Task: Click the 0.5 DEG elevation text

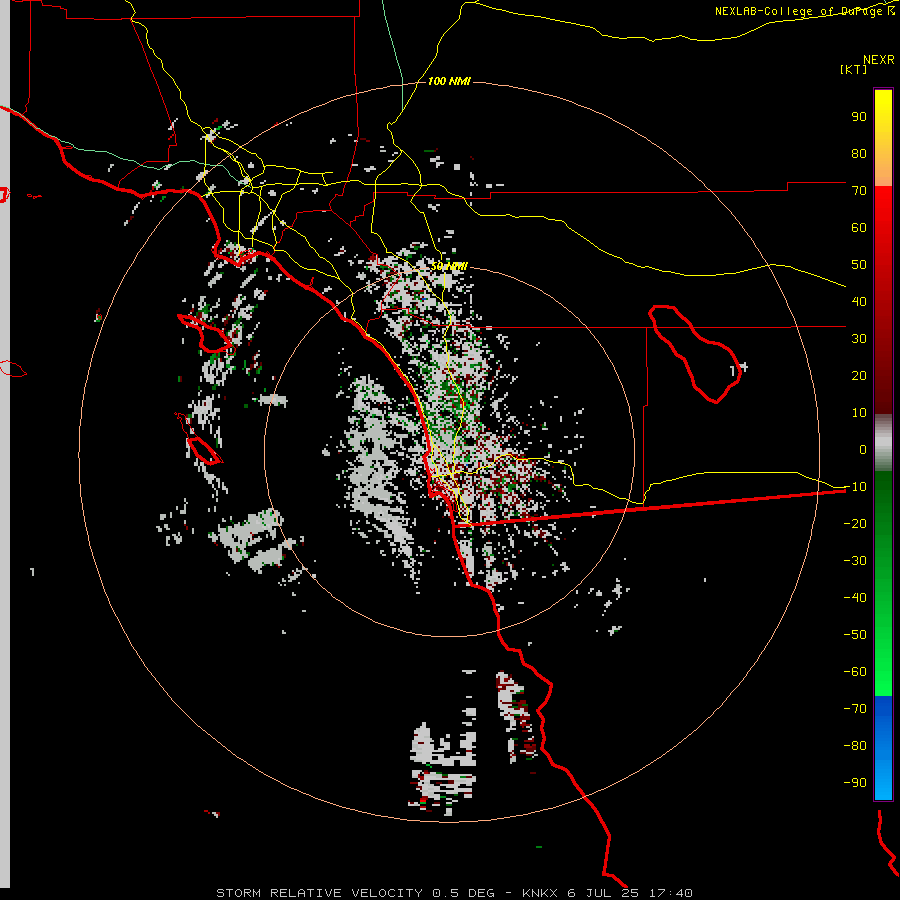Action: (463, 893)
